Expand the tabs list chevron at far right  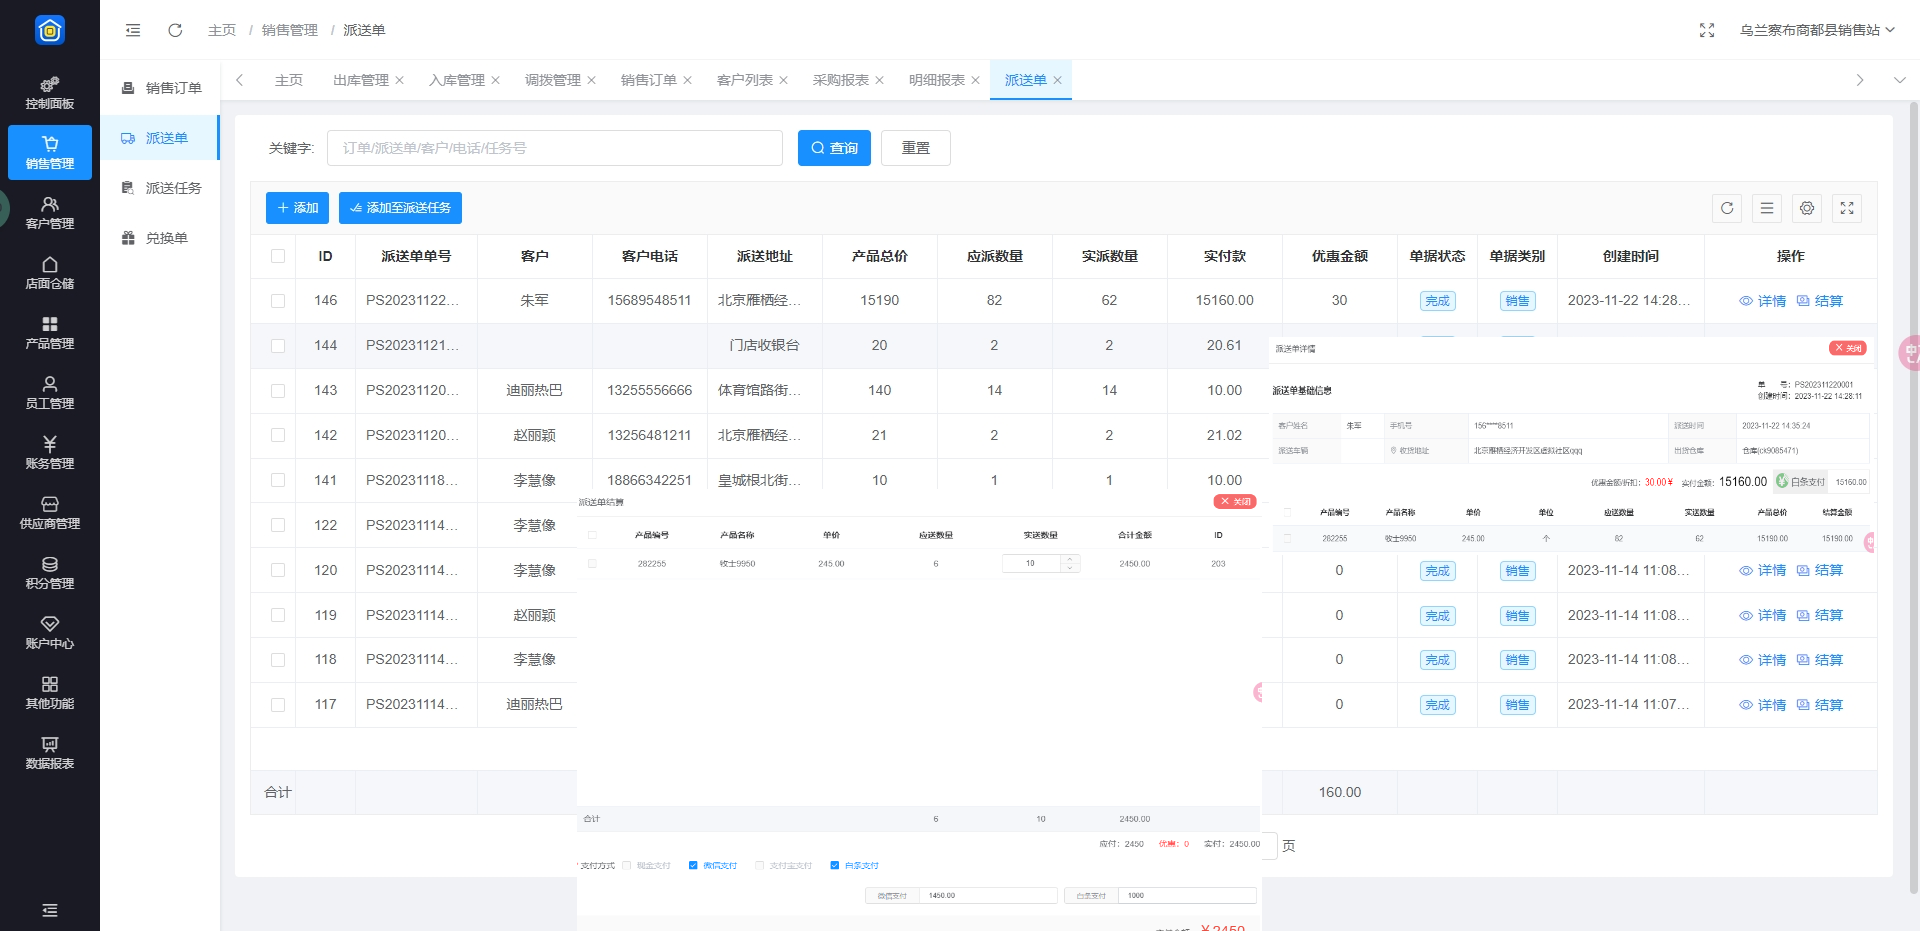1899,80
